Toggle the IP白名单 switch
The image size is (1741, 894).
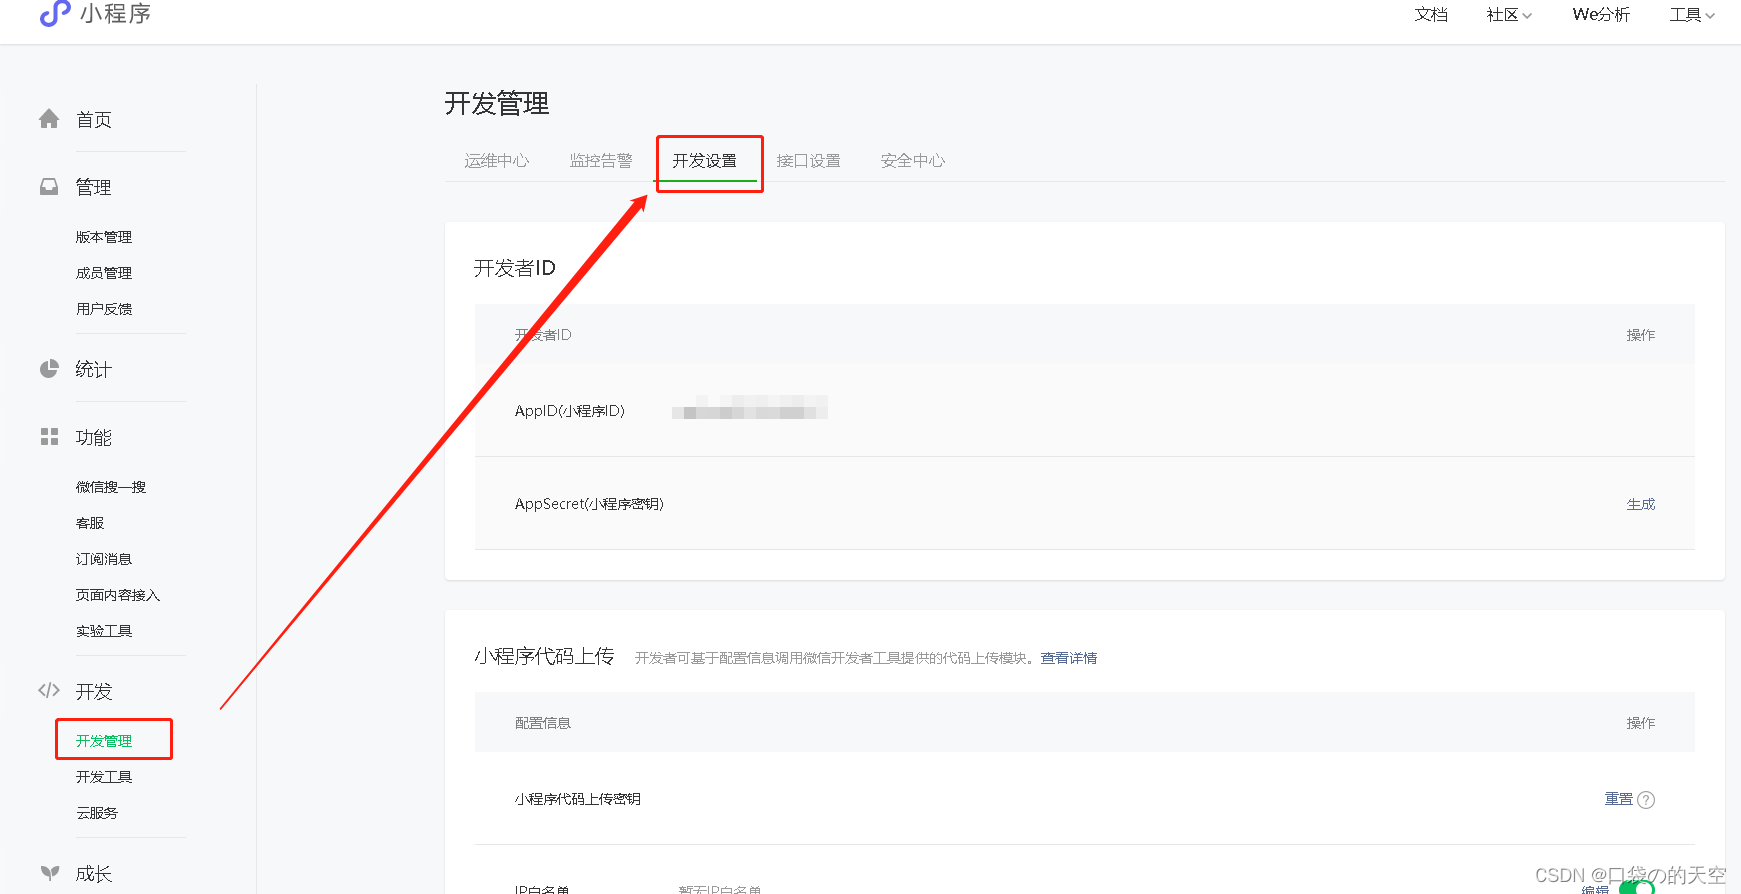point(1637,888)
